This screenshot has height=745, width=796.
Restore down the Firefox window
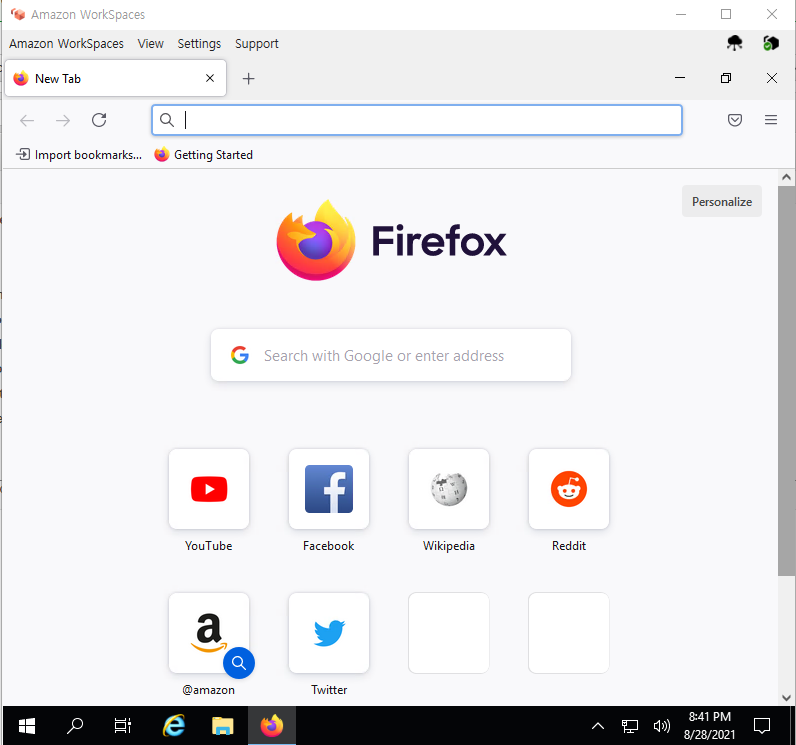(x=726, y=78)
